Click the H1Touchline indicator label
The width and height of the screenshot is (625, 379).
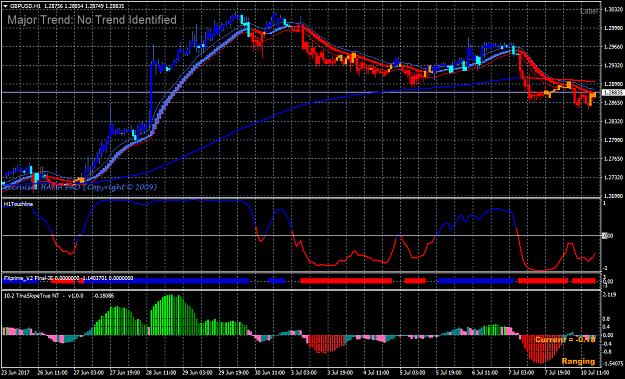(x=18, y=204)
